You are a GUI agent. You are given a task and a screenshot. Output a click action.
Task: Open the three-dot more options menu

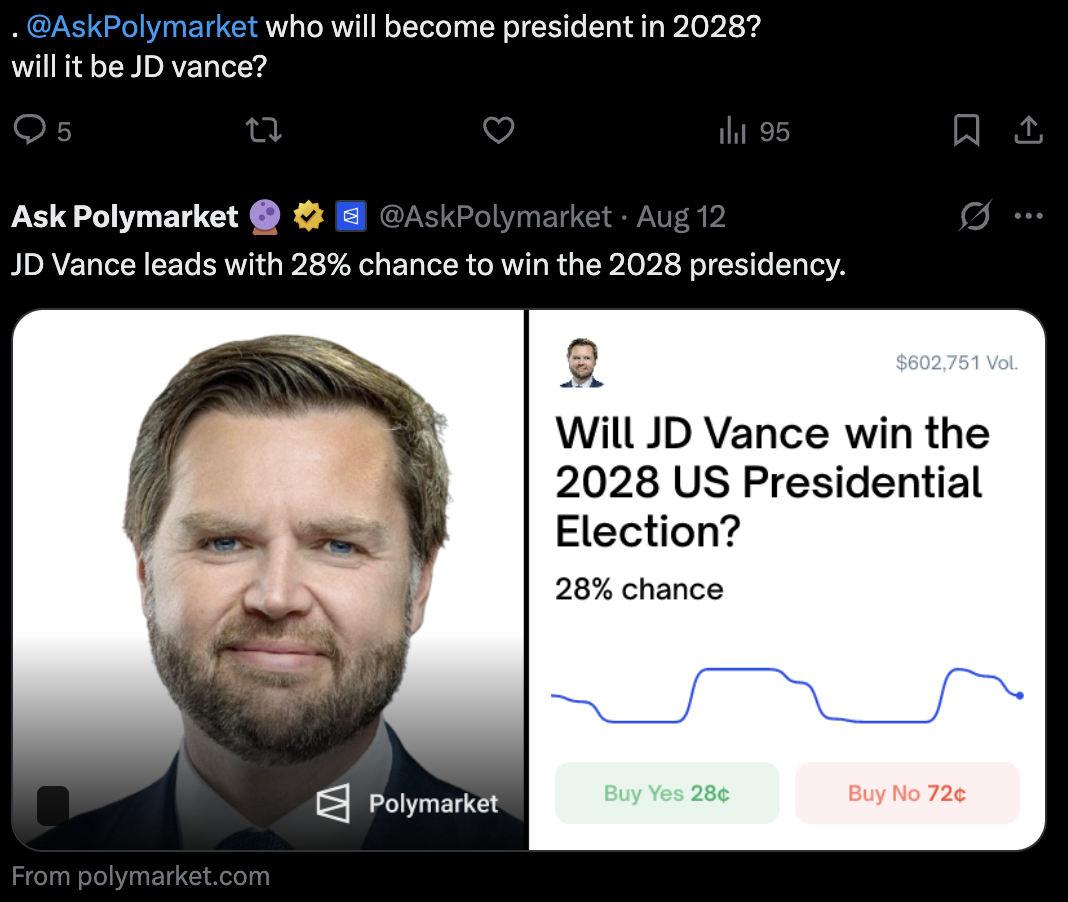tap(1028, 214)
